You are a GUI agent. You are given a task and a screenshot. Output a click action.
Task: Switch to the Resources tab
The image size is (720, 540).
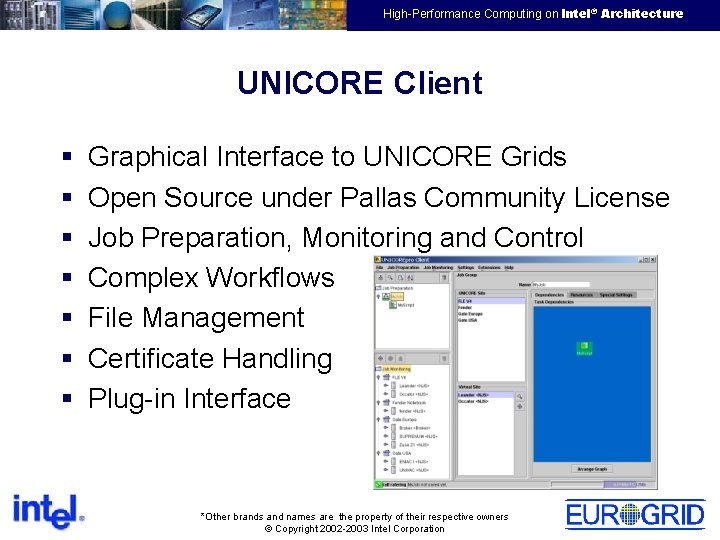[582, 295]
